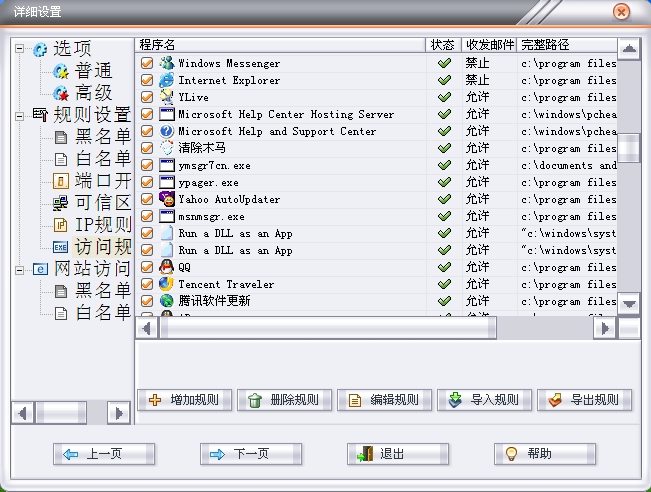This screenshot has width=651, height=492.
Task: Click the Windows Messenger program icon
Action: point(166,63)
